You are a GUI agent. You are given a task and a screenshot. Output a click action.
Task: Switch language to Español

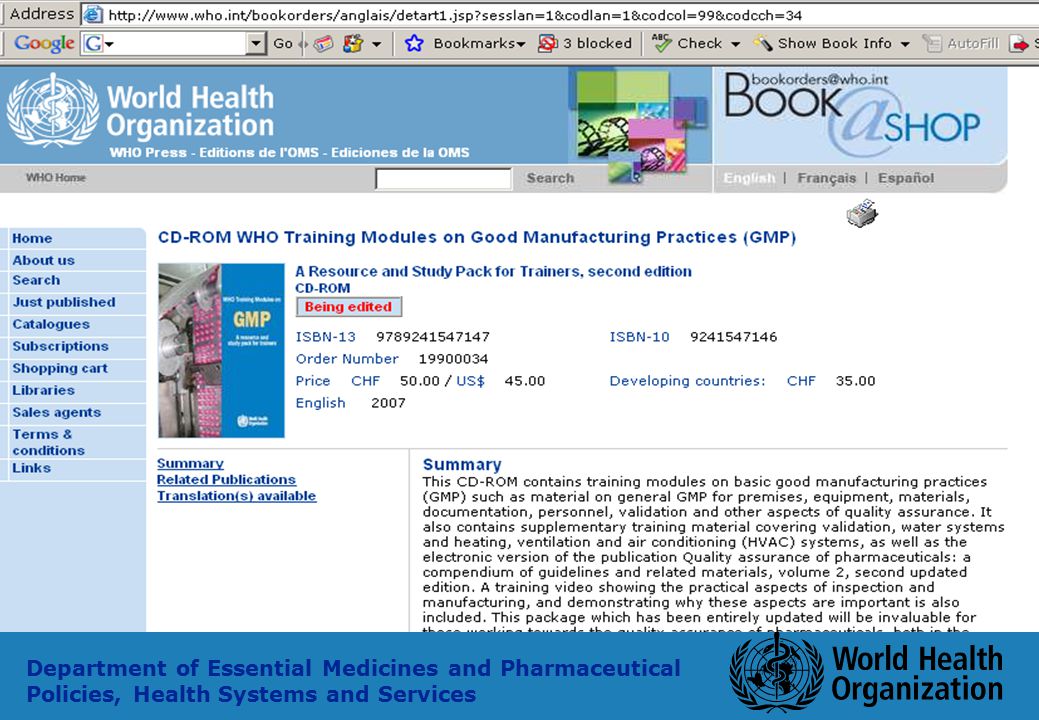906,178
